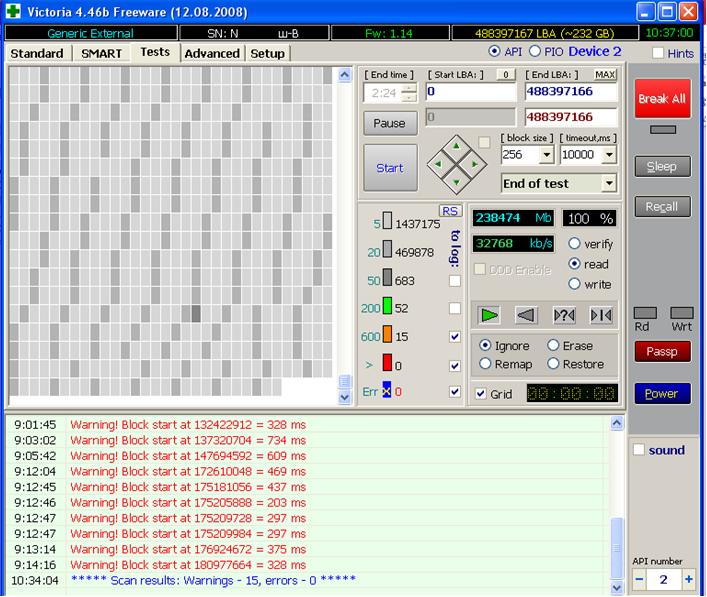Click the Scan results warnings log line

tap(213, 580)
